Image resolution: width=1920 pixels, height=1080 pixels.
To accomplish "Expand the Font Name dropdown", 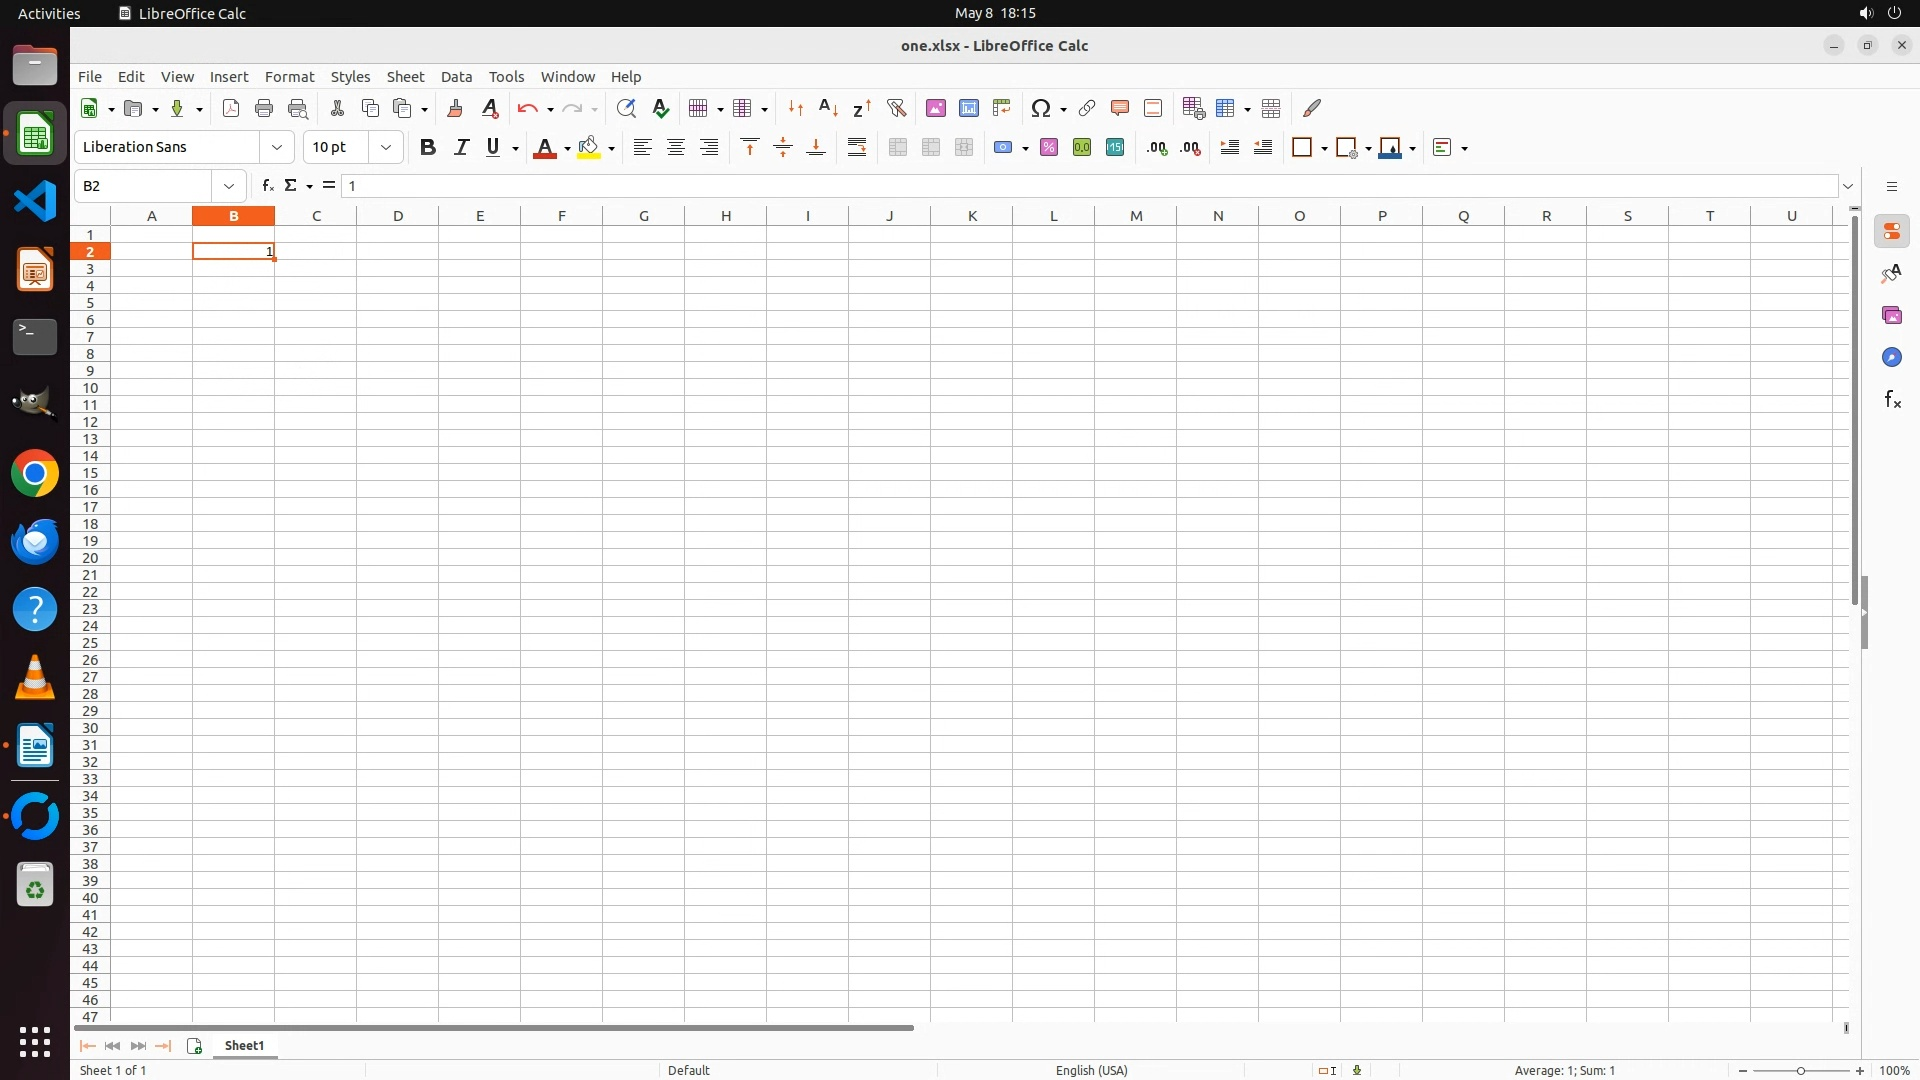I will [277, 147].
